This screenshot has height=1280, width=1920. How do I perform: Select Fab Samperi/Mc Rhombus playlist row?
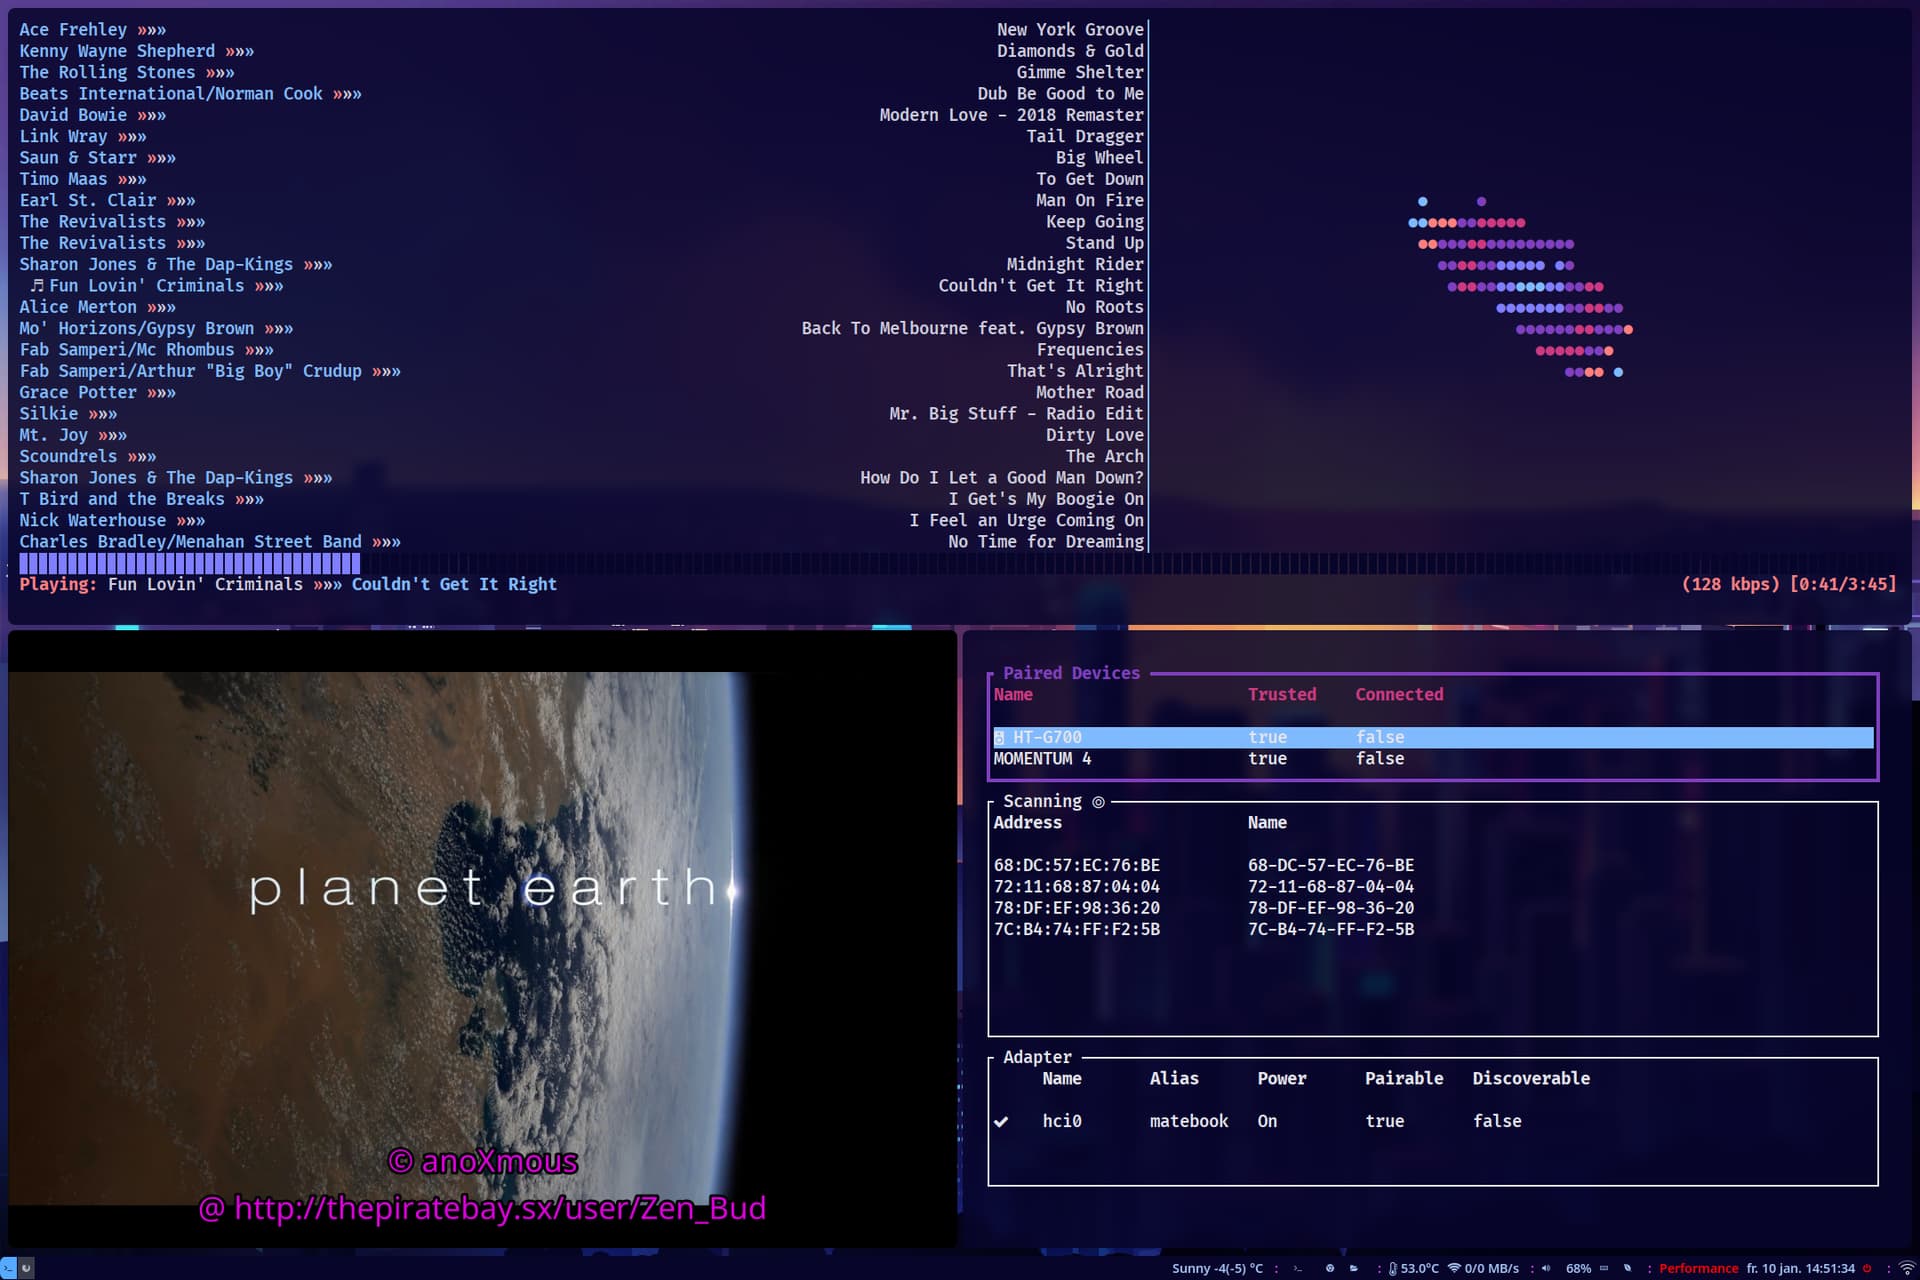[x=583, y=350]
